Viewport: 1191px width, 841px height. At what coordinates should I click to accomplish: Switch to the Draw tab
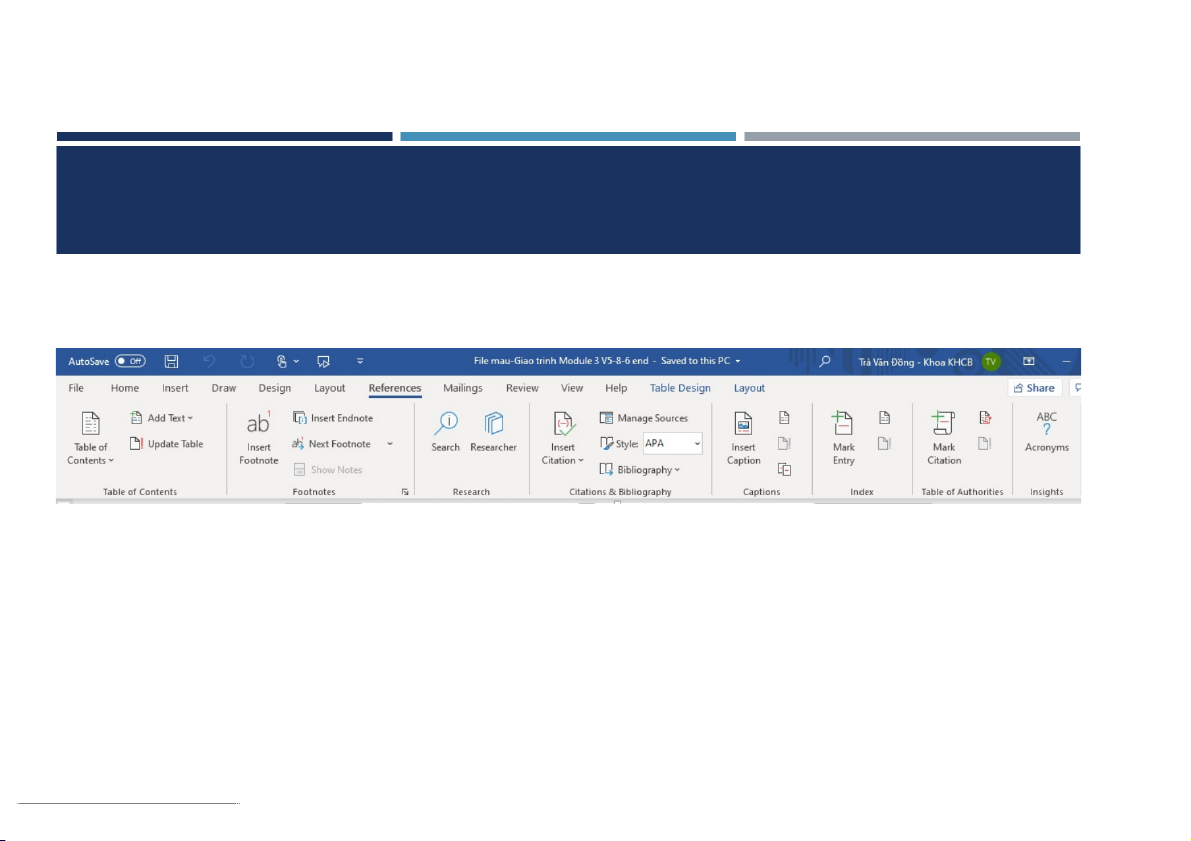point(223,388)
